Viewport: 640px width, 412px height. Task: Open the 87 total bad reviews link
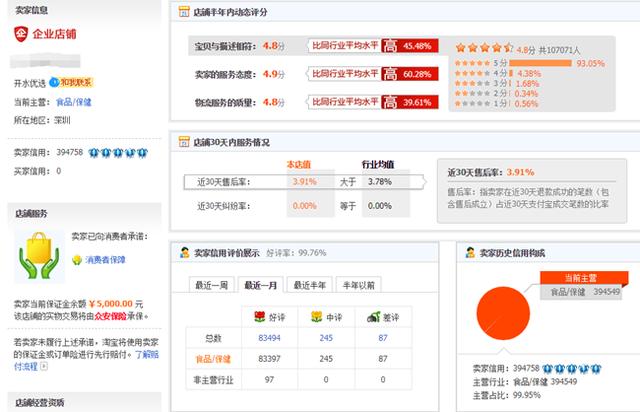pyautogui.click(x=383, y=338)
